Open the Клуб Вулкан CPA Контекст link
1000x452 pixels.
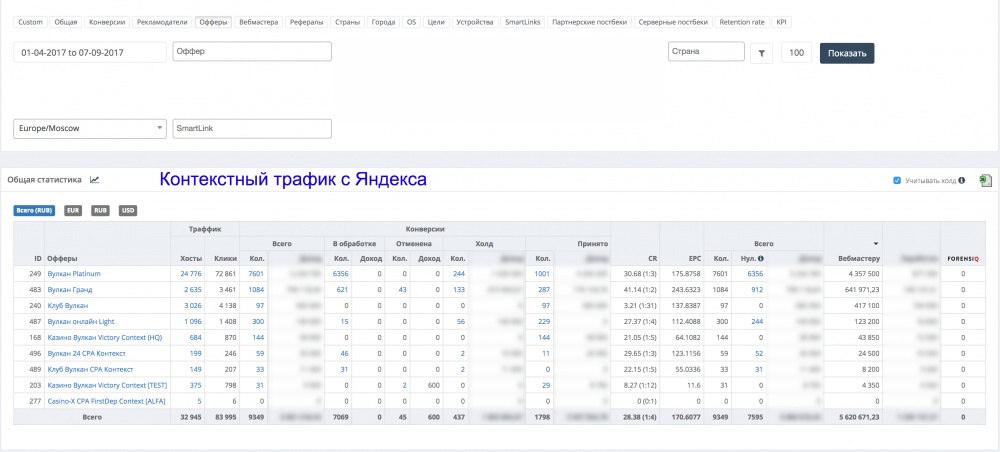tap(90, 369)
